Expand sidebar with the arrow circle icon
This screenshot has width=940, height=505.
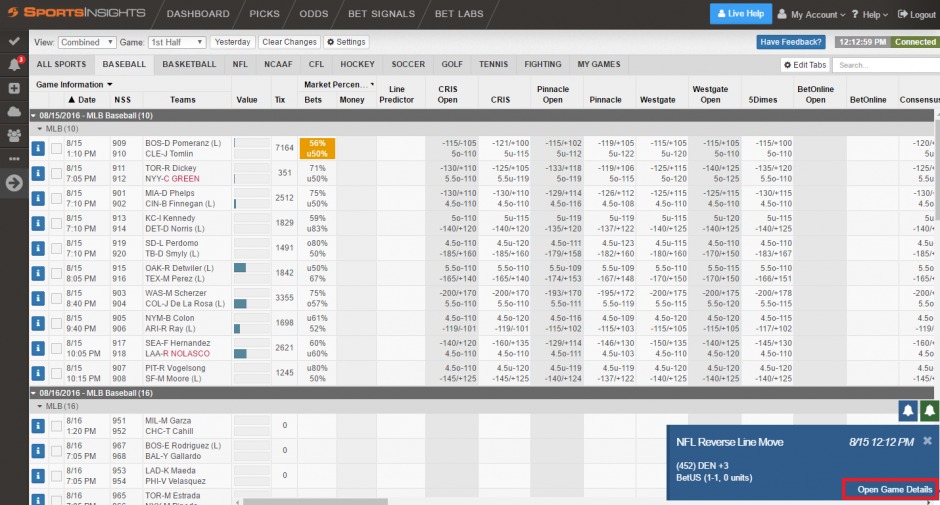click(14, 182)
